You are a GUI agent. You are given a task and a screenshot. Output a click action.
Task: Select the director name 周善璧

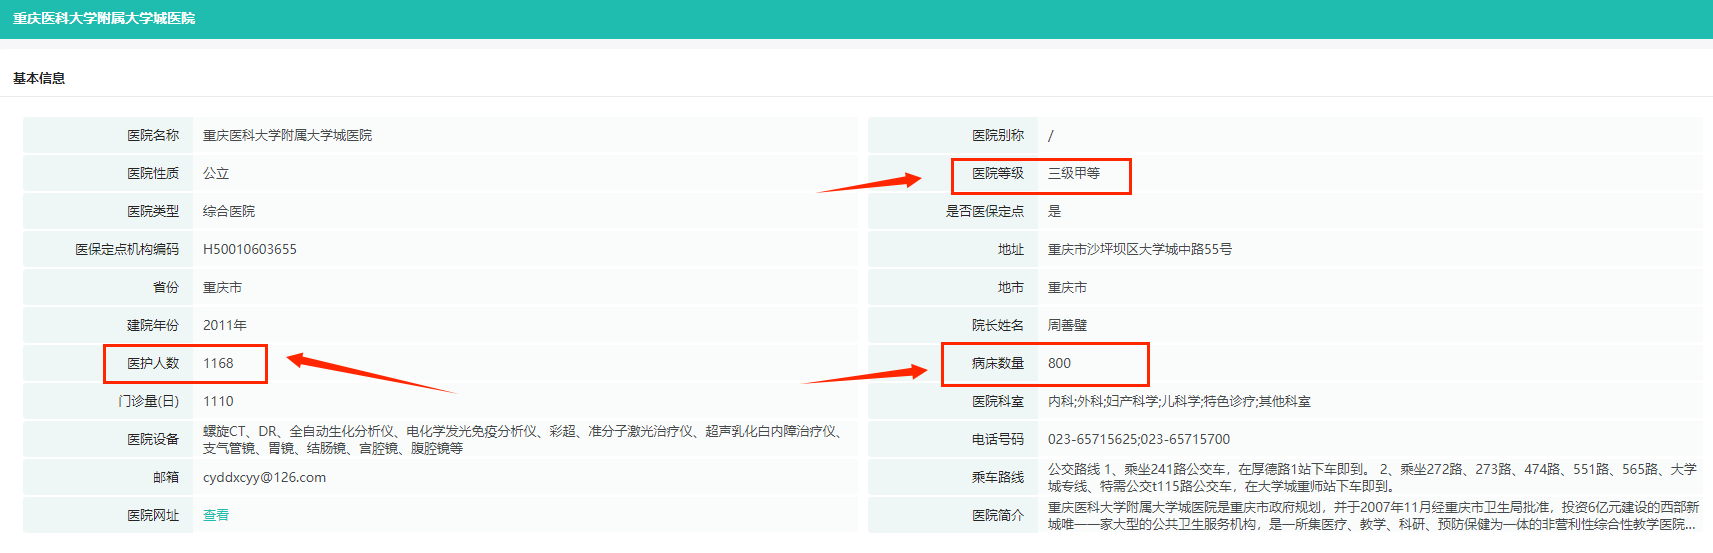pos(1067,325)
